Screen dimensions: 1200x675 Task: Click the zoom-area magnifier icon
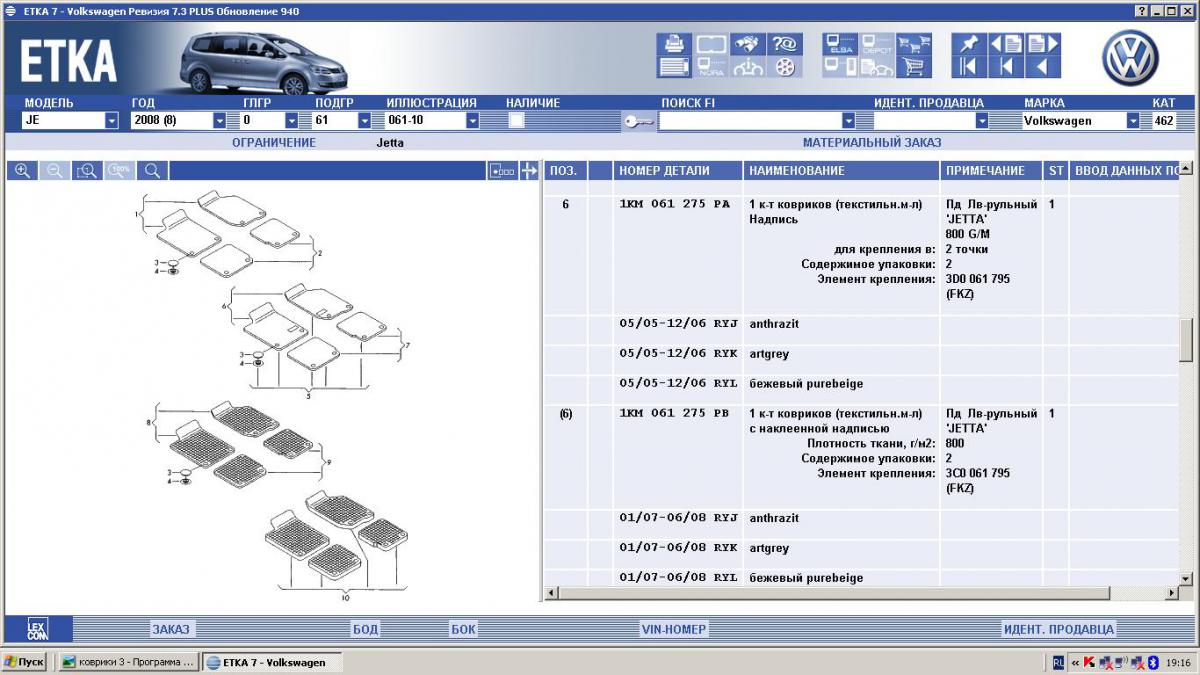pos(87,171)
